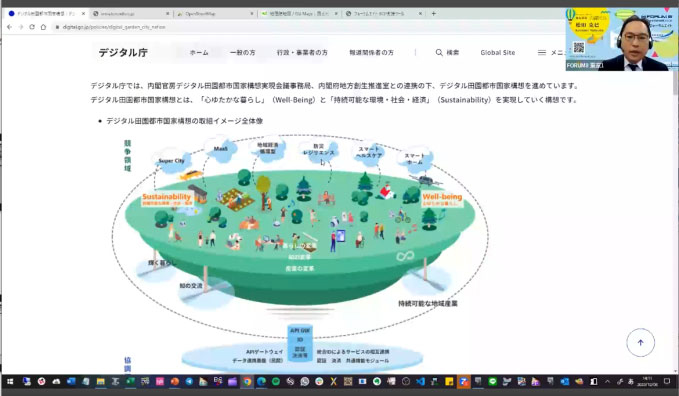Viewport: 679px width, 396px height.
Task: Open the ホーム navigation item
Action: tap(199, 52)
